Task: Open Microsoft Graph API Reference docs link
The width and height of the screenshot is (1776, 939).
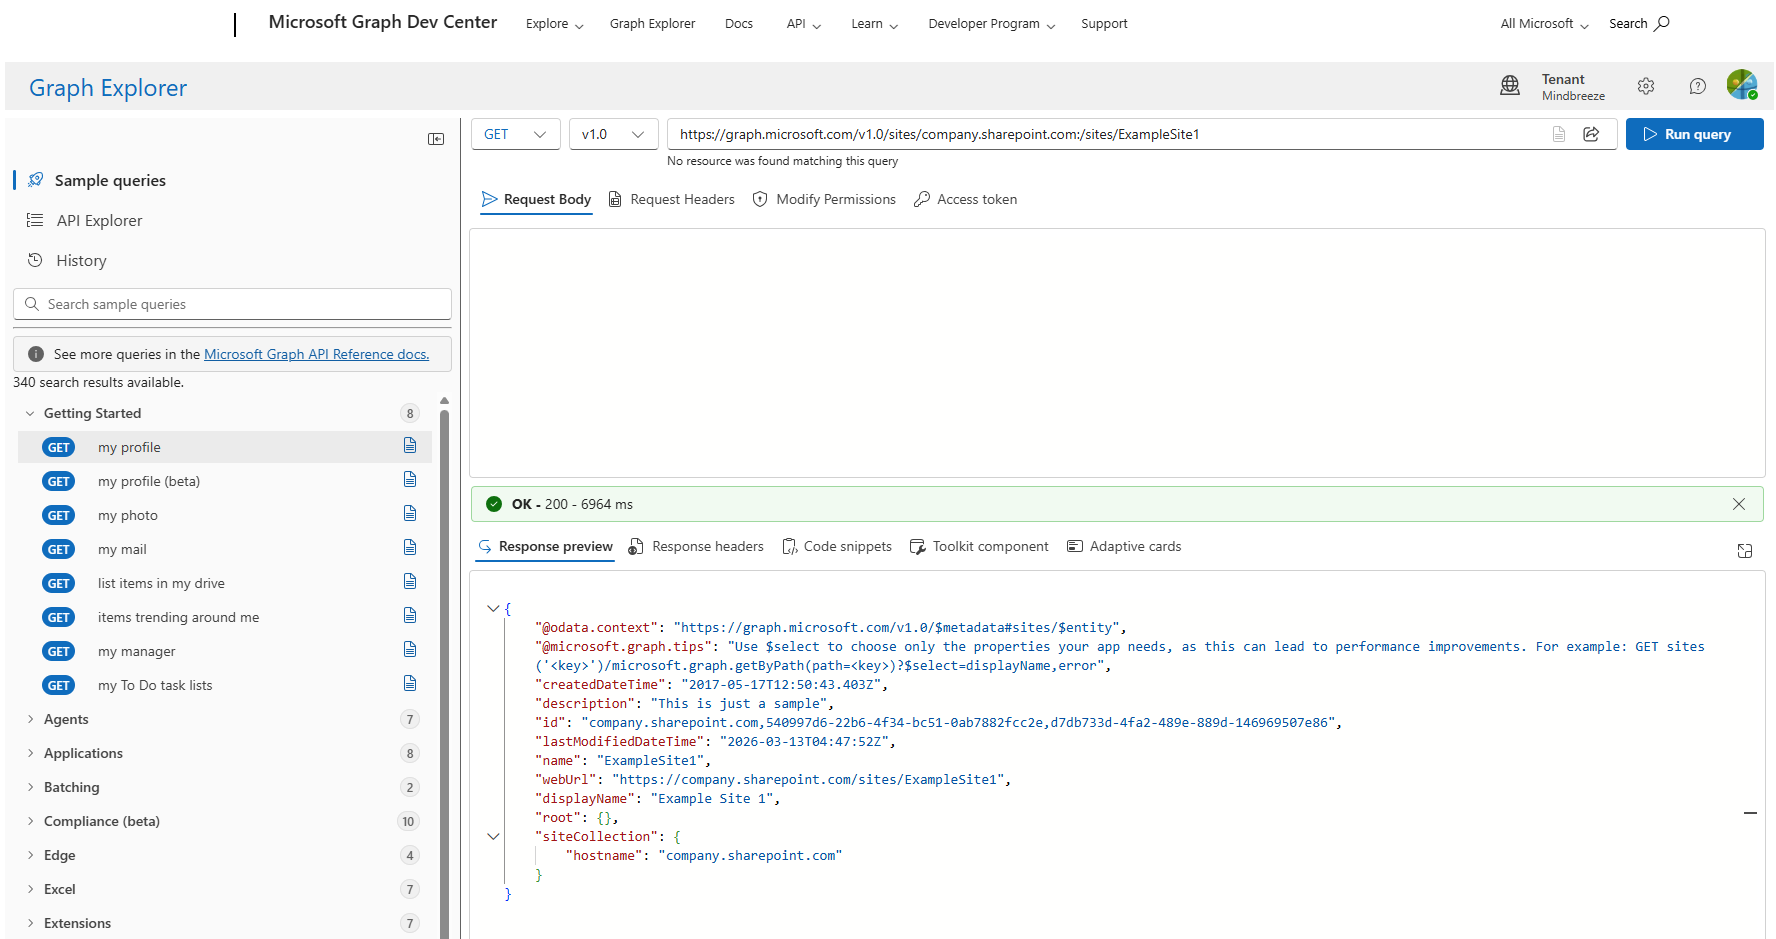Action: (316, 354)
